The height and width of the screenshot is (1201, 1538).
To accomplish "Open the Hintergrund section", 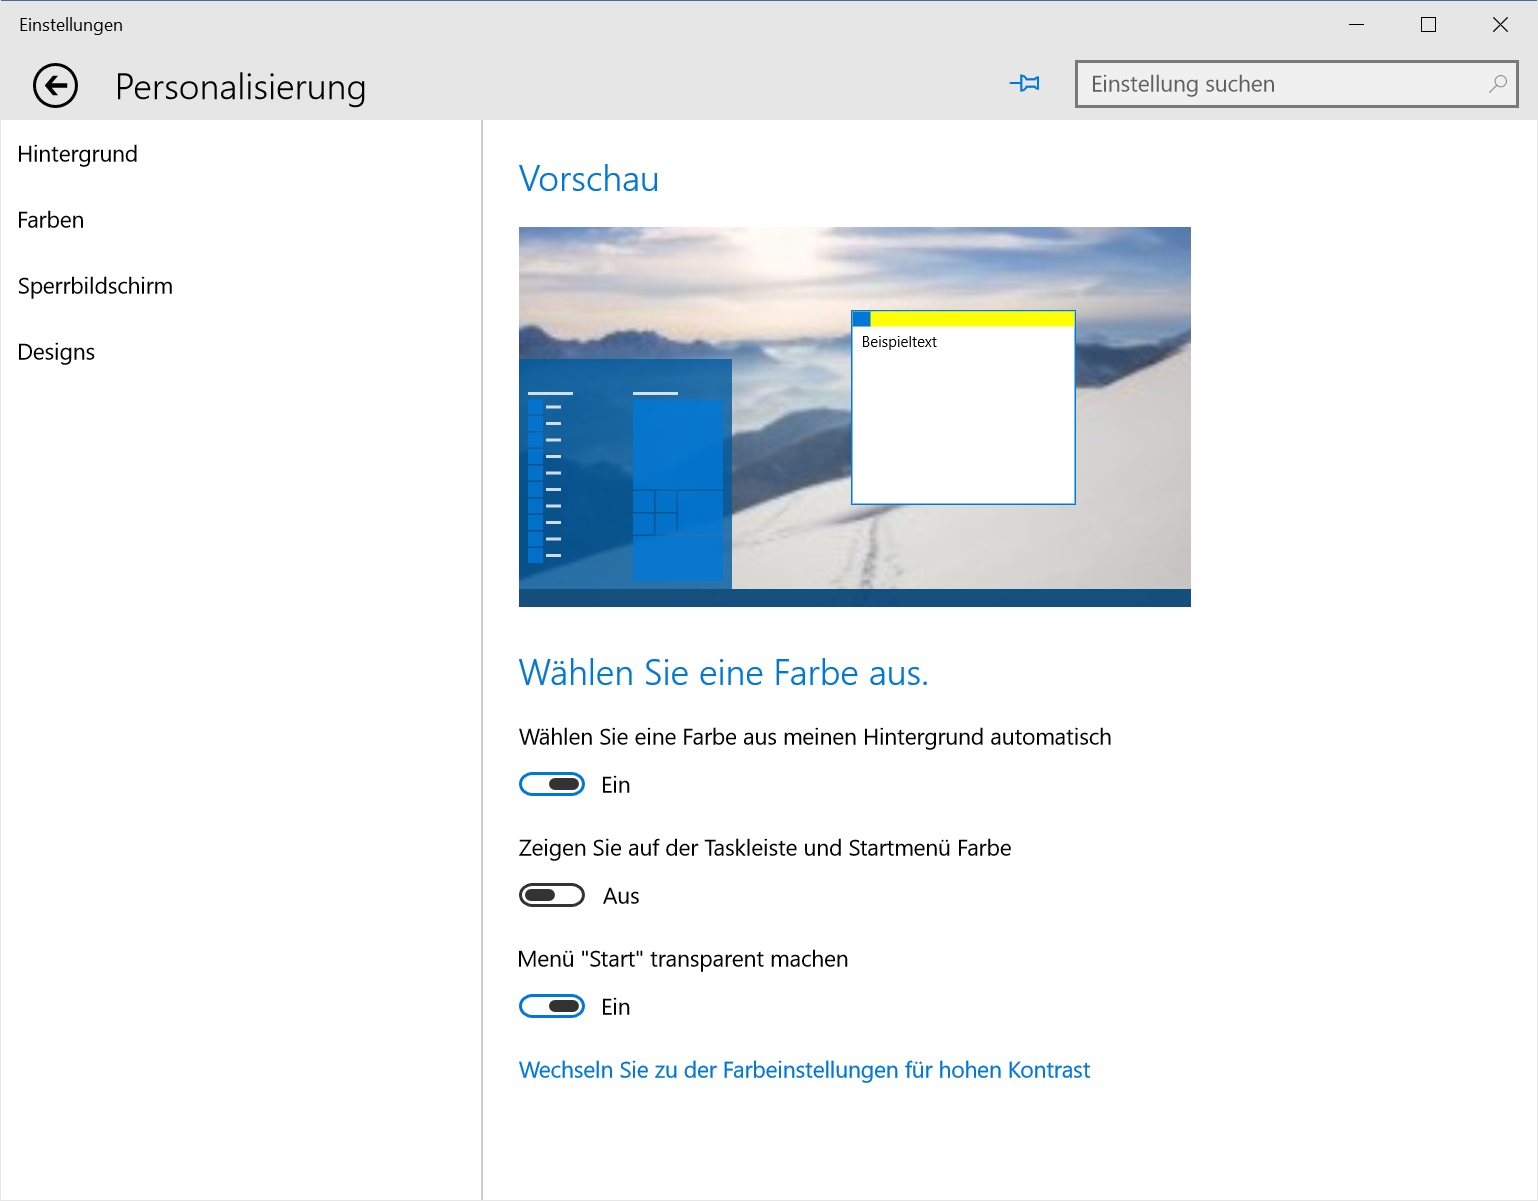I will coord(78,154).
